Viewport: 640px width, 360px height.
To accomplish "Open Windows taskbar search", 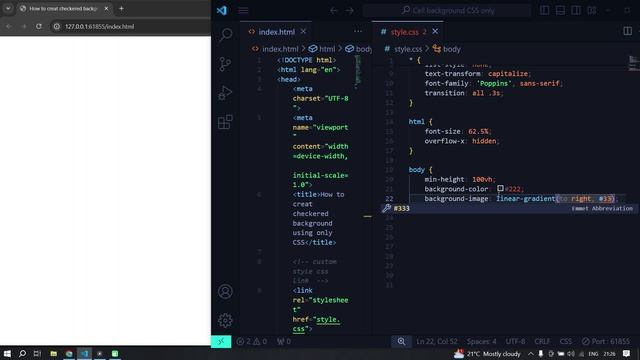I will [22, 353].
